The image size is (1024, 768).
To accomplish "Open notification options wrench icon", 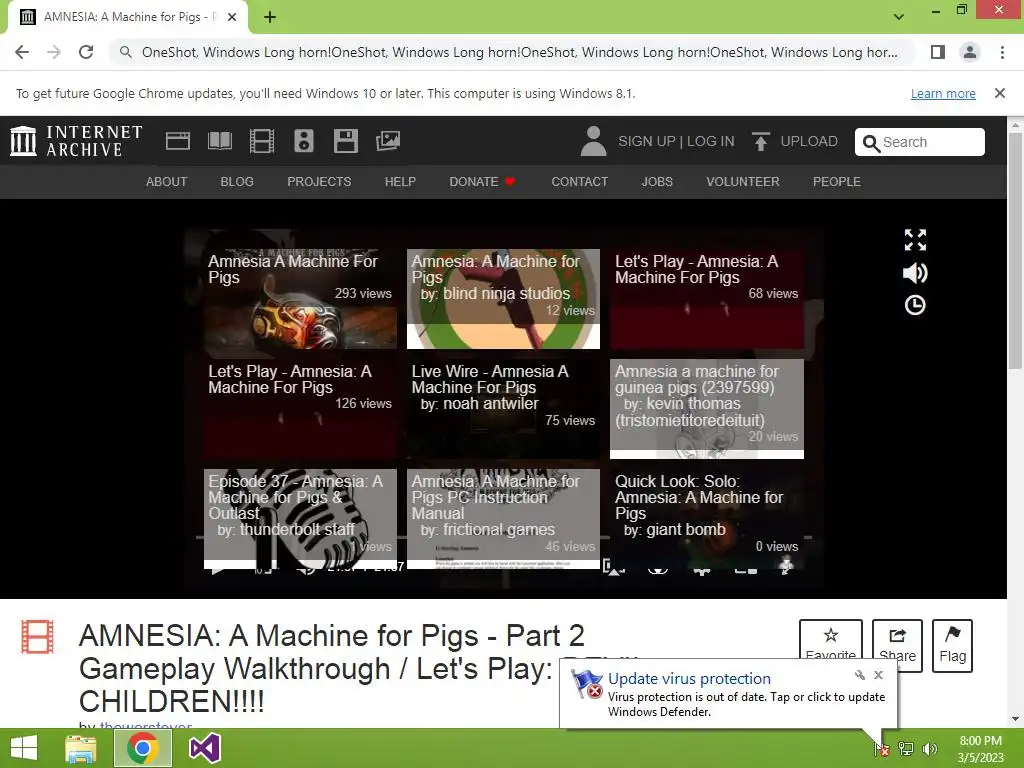I will pos(859,675).
